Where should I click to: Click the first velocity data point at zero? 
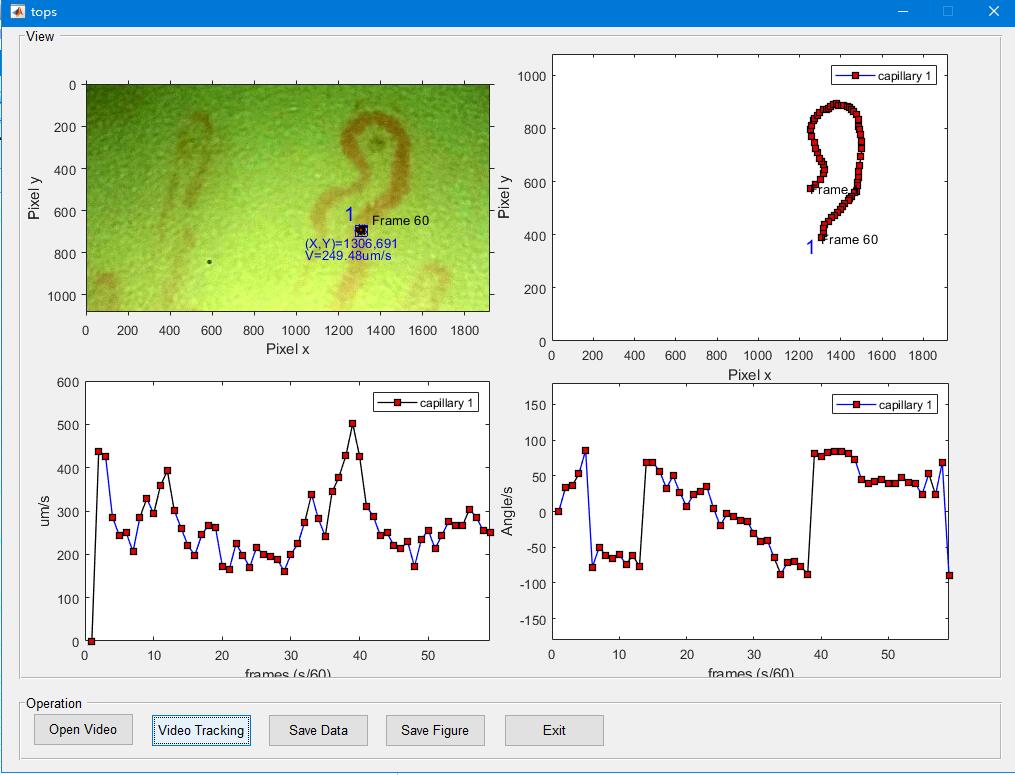91,642
